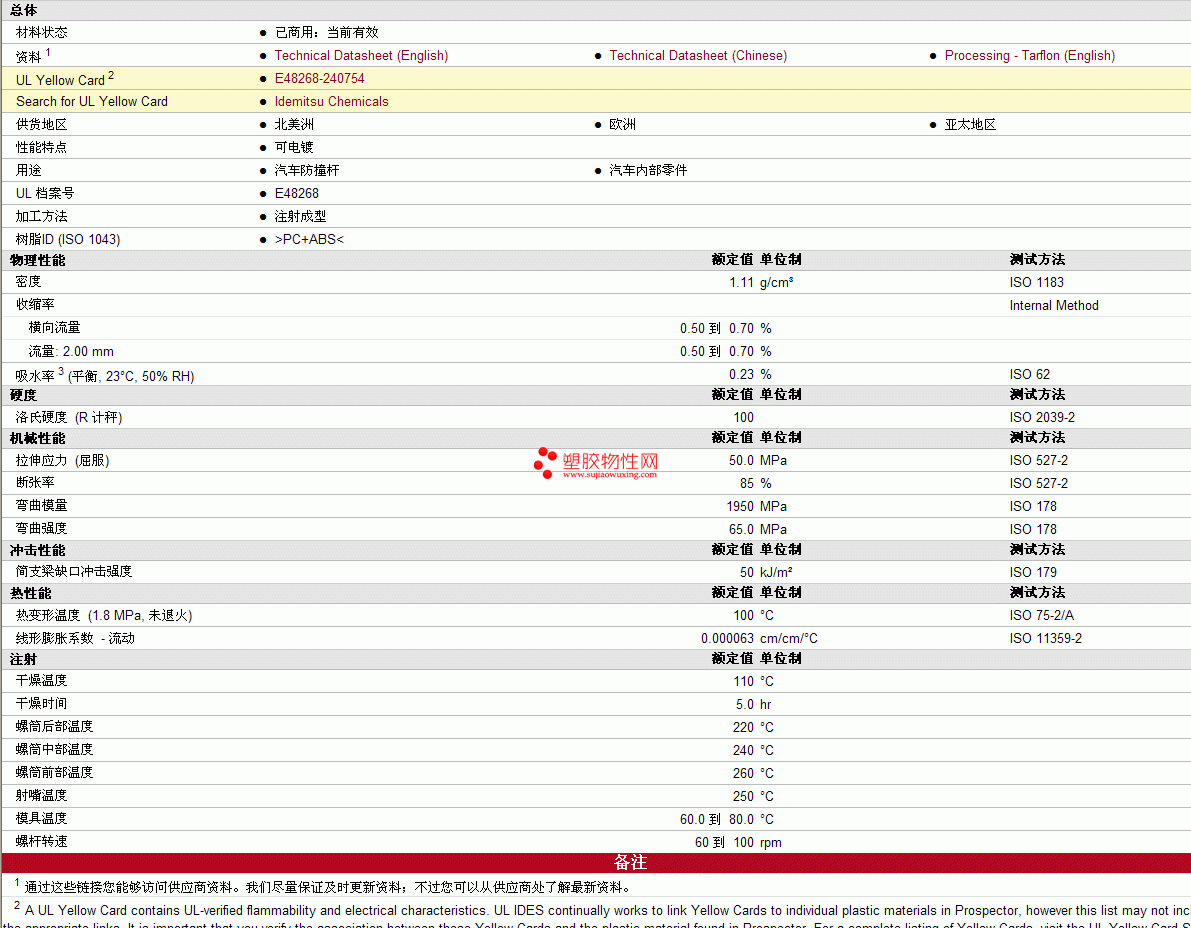This screenshot has width=1191, height=928.
Task: Click the 可电镀 feature text
Action: tap(294, 147)
